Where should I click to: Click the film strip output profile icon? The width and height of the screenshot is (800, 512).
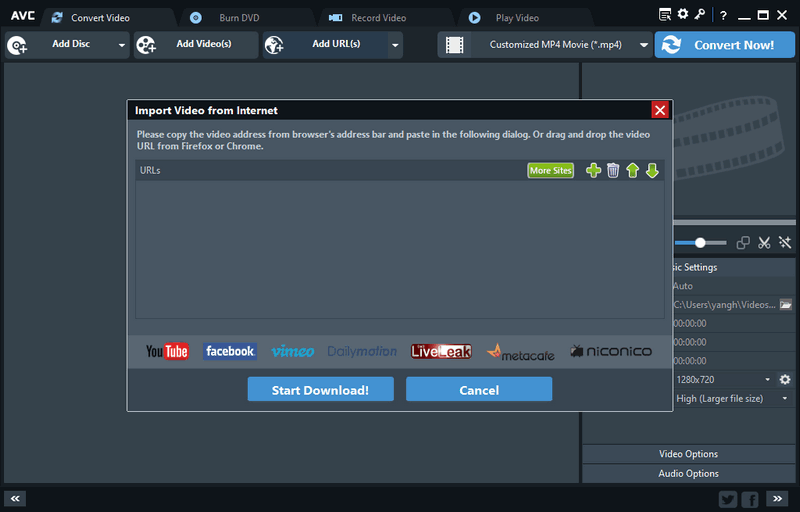[454, 45]
